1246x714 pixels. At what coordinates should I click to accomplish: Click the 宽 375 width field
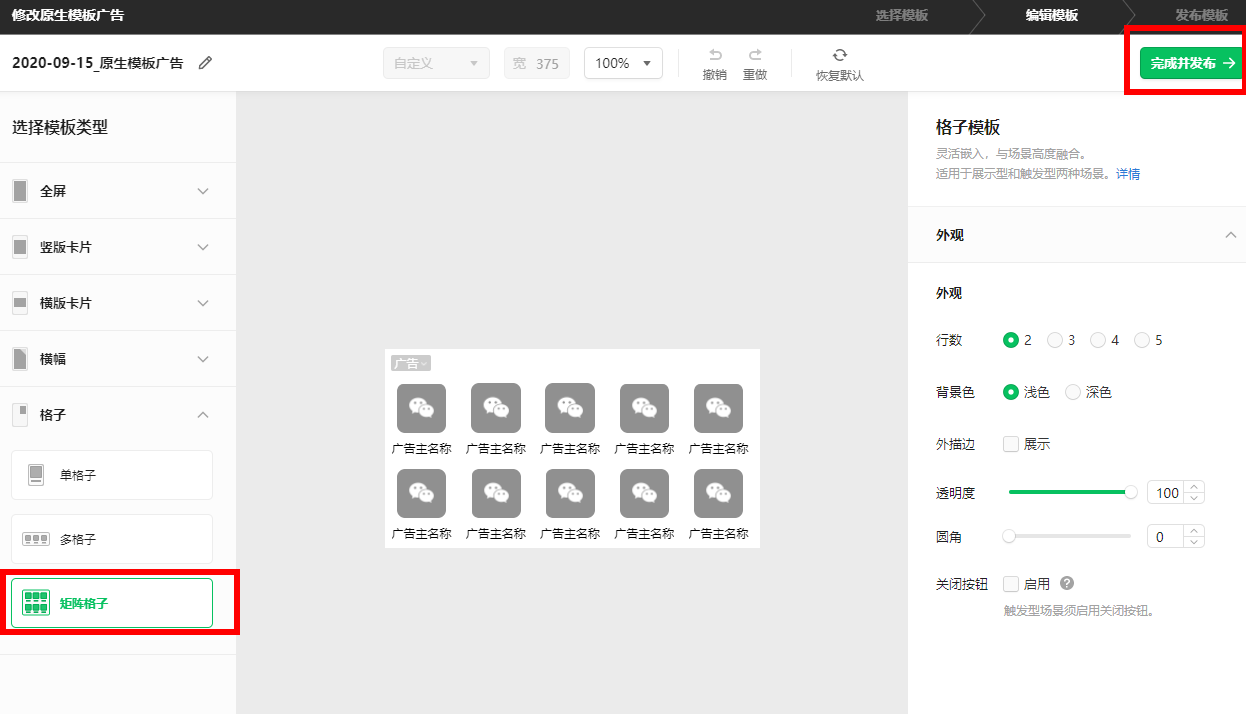click(537, 63)
